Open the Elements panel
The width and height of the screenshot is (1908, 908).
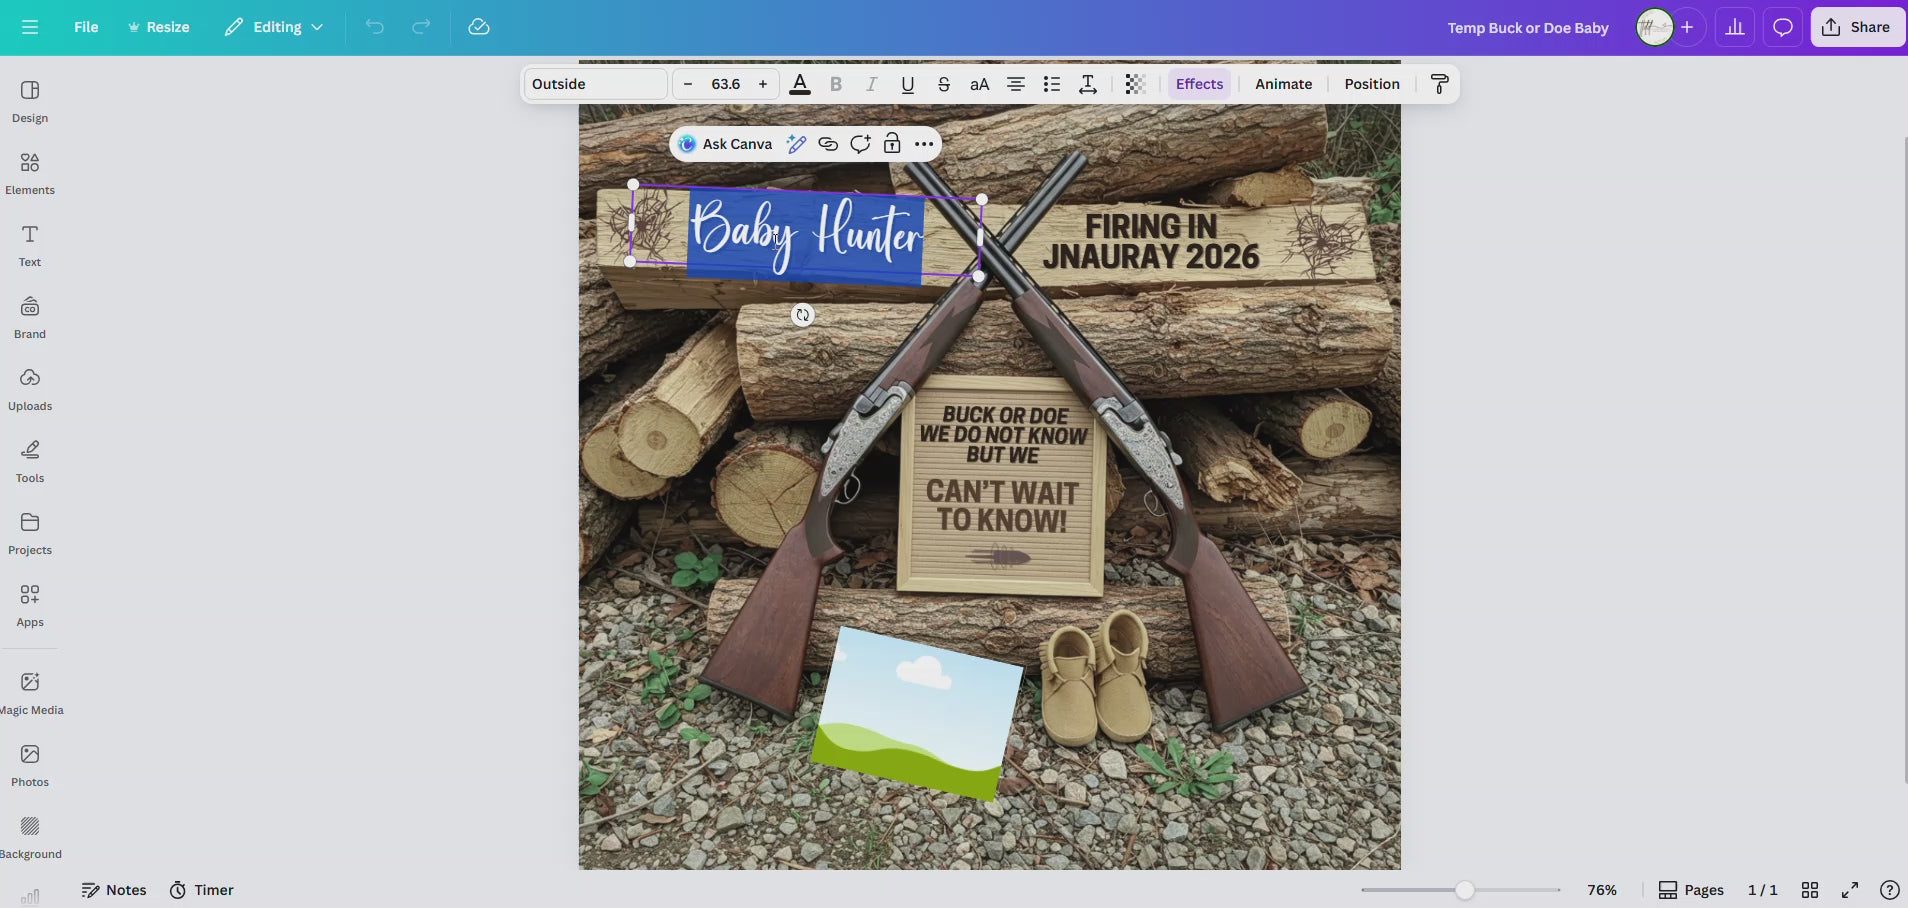coord(29,172)
